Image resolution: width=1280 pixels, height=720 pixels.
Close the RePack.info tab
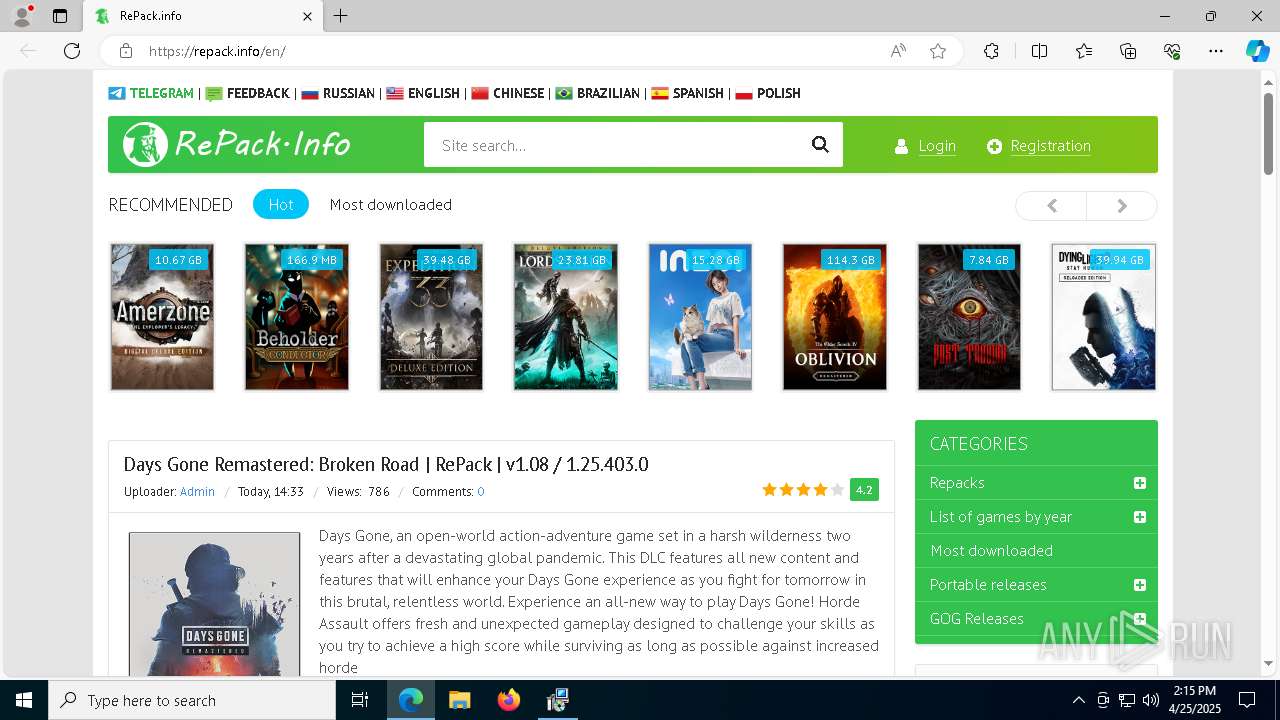[x=308, y=16]
